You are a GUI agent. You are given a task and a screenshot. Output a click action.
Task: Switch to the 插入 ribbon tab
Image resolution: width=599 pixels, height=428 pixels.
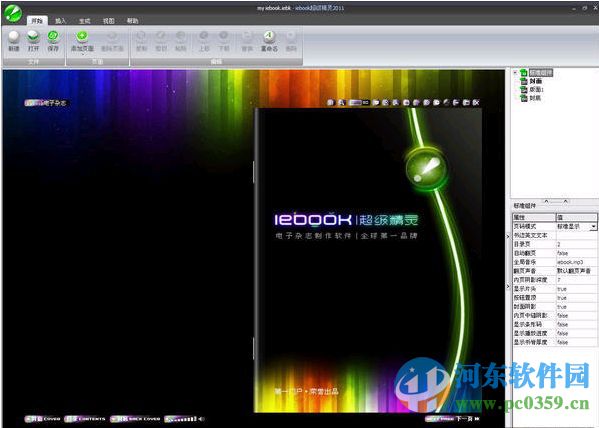click(x=60, y=21)
